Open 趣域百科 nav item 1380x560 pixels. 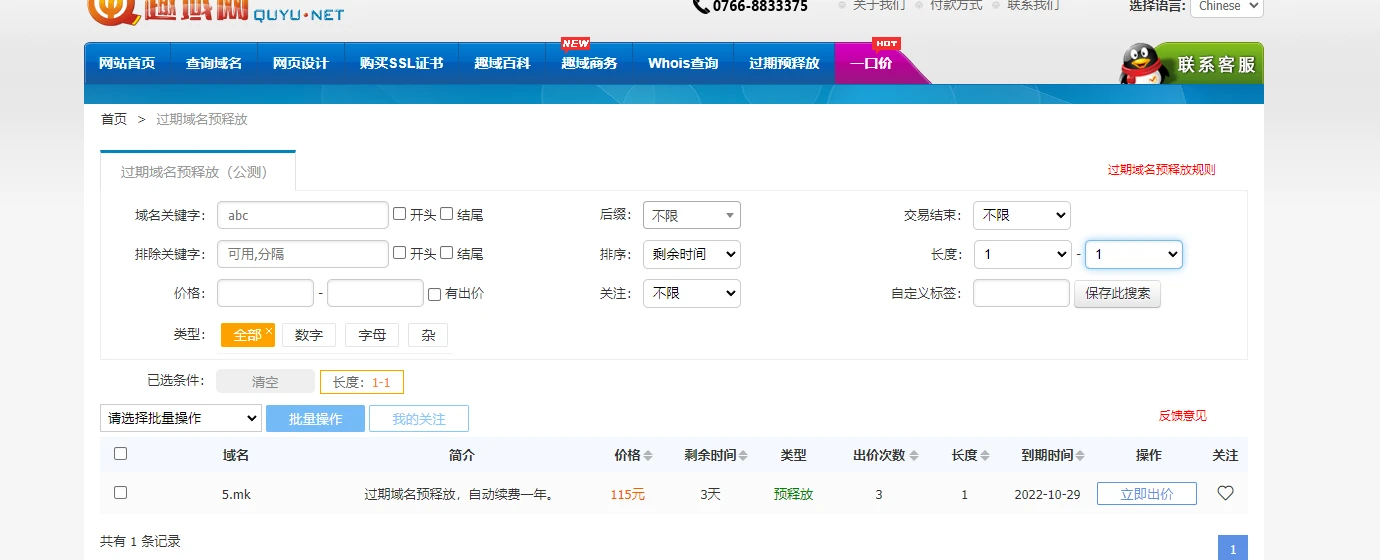(x=502, y=63)
